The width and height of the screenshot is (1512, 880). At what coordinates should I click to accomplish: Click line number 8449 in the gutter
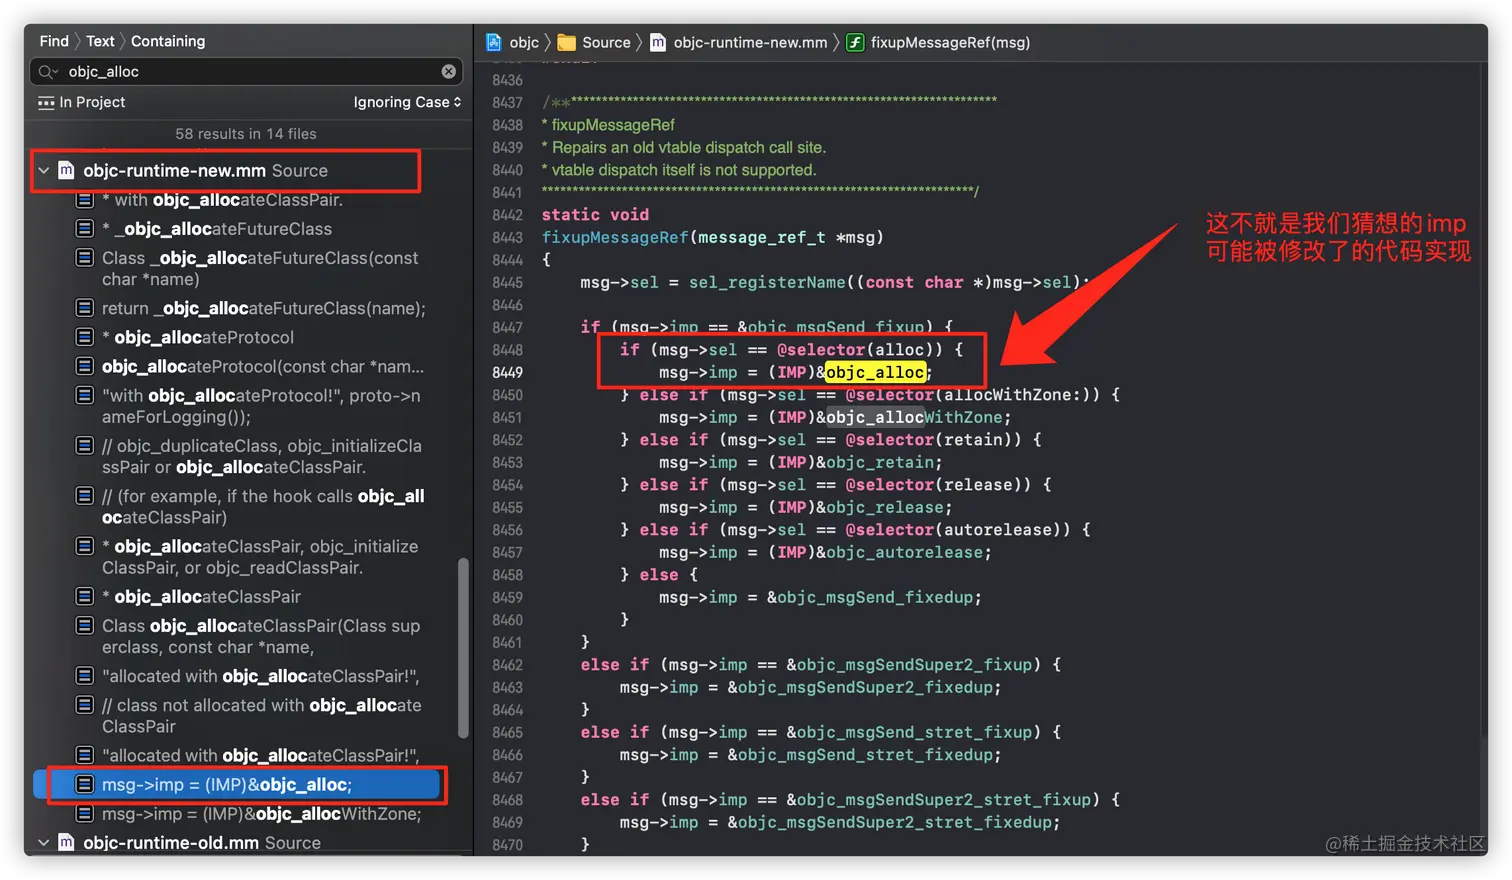(x=507, y=372)
